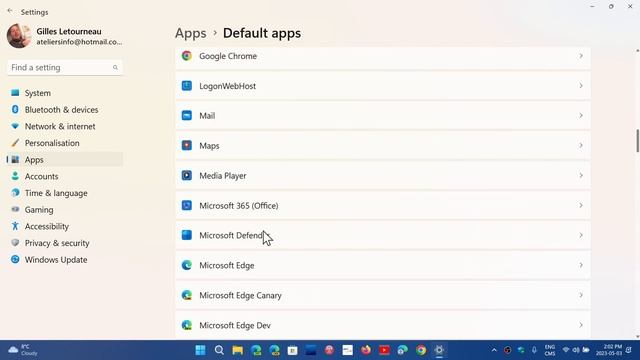Click the Maps app icon

(x=187, y=145)
